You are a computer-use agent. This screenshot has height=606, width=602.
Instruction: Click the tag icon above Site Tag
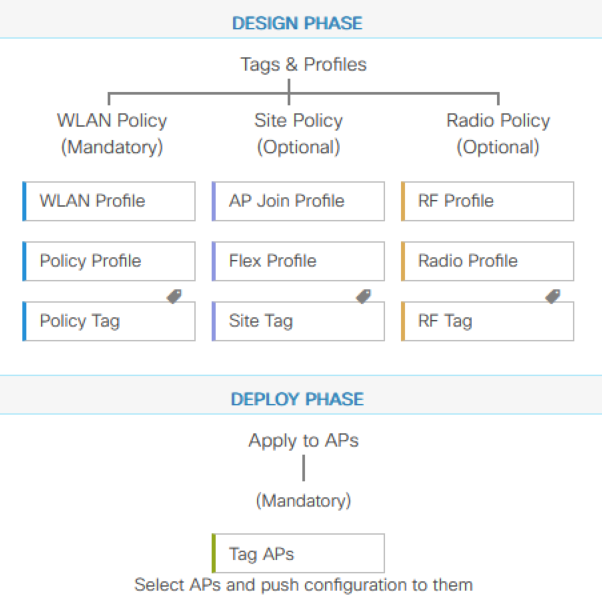364,296
